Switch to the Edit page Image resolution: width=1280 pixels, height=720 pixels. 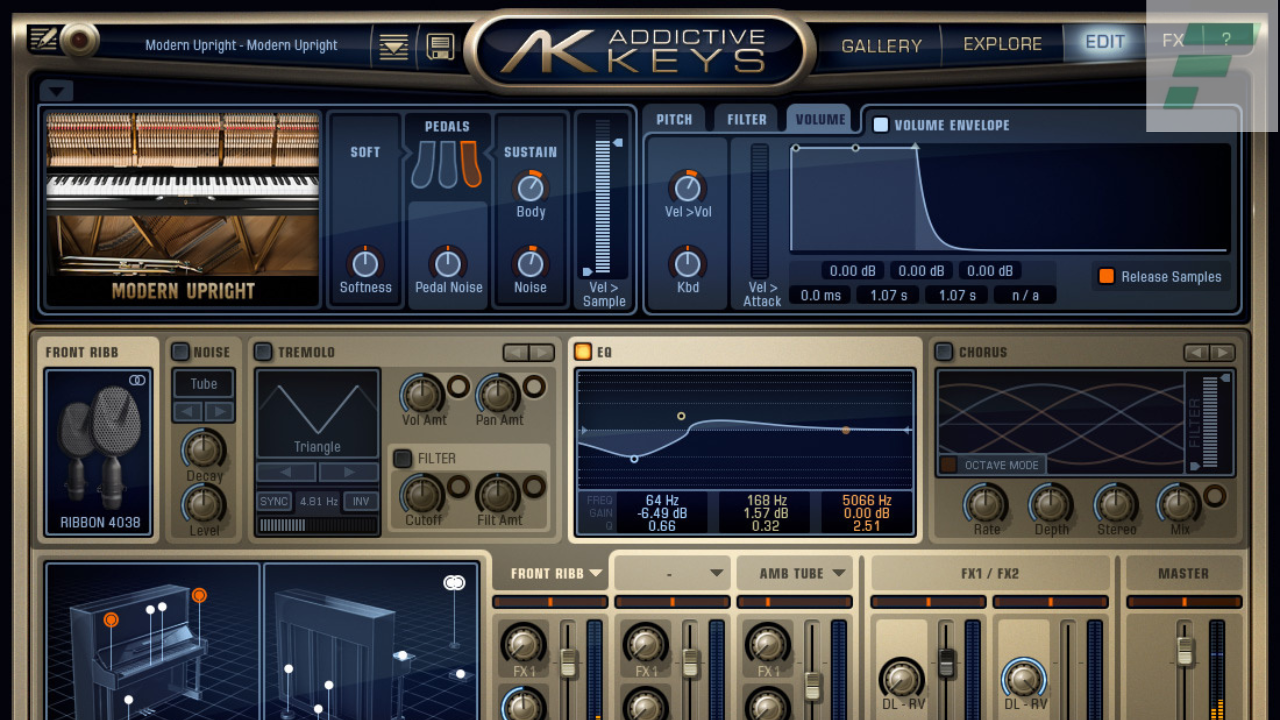1105,42
